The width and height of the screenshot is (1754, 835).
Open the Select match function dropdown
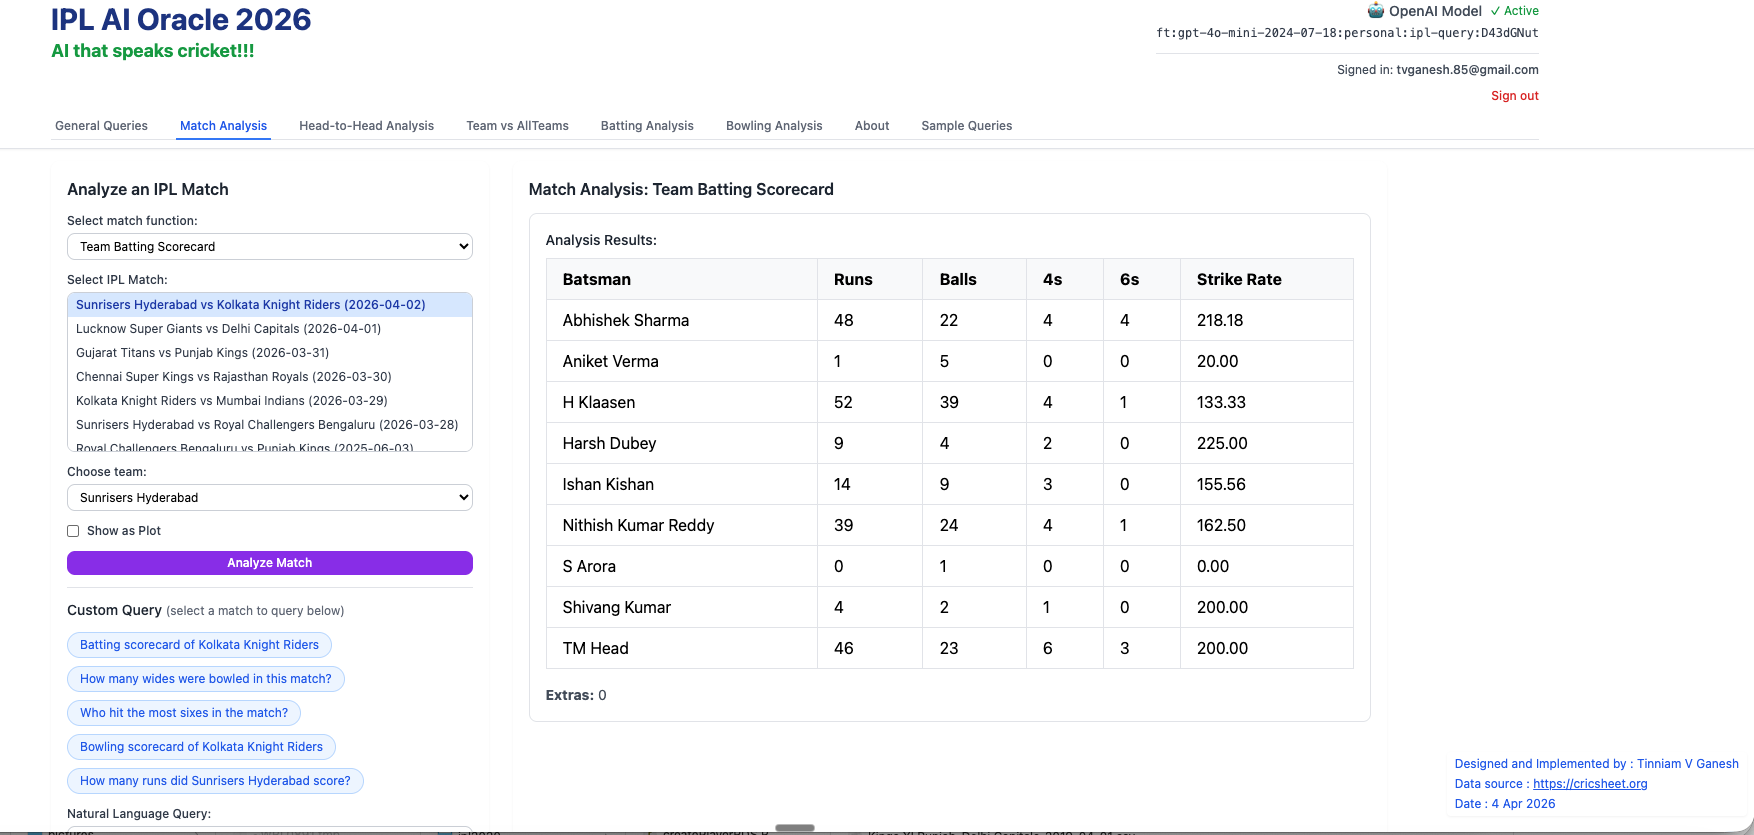coord(269,247)
